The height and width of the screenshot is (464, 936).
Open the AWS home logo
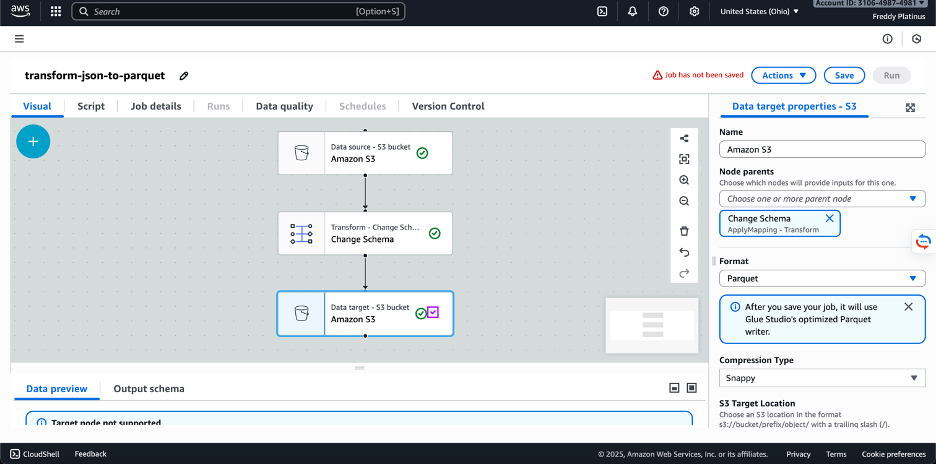(20, 11)
